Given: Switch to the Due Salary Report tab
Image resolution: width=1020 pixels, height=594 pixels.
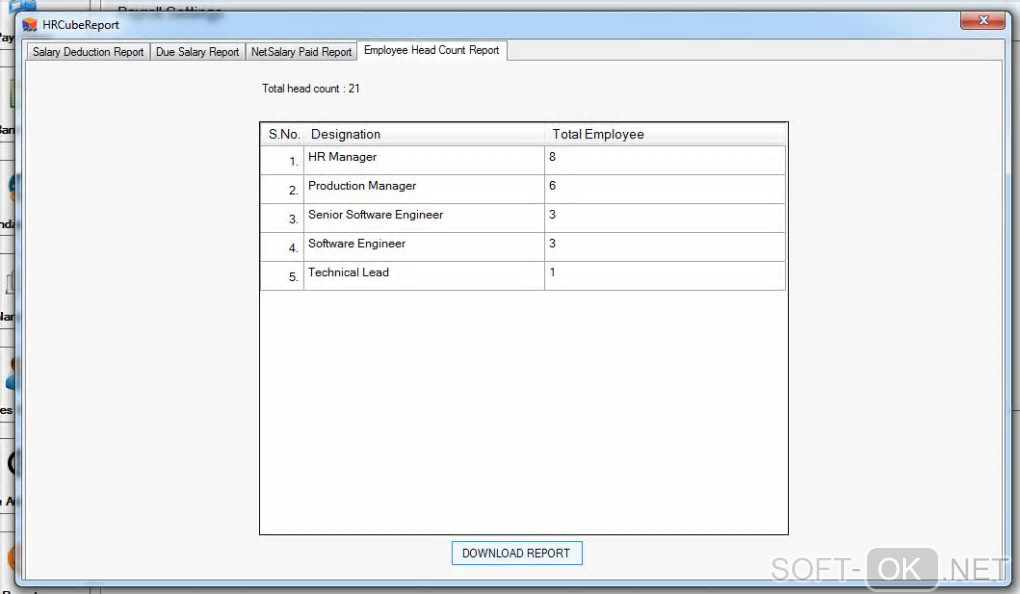Looking at the screenshot, I should point(198,52).
